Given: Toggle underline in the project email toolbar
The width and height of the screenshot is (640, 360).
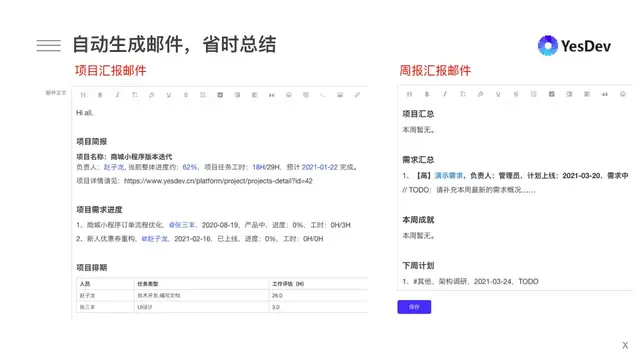Looking at the screenshot, I should click(169, 95).
